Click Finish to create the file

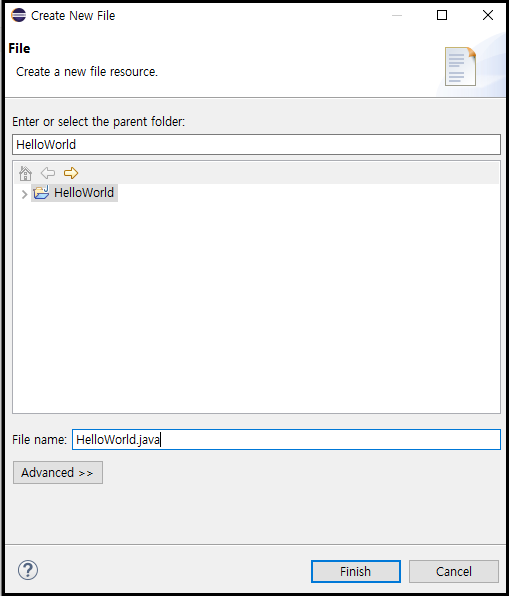[356, 571]
